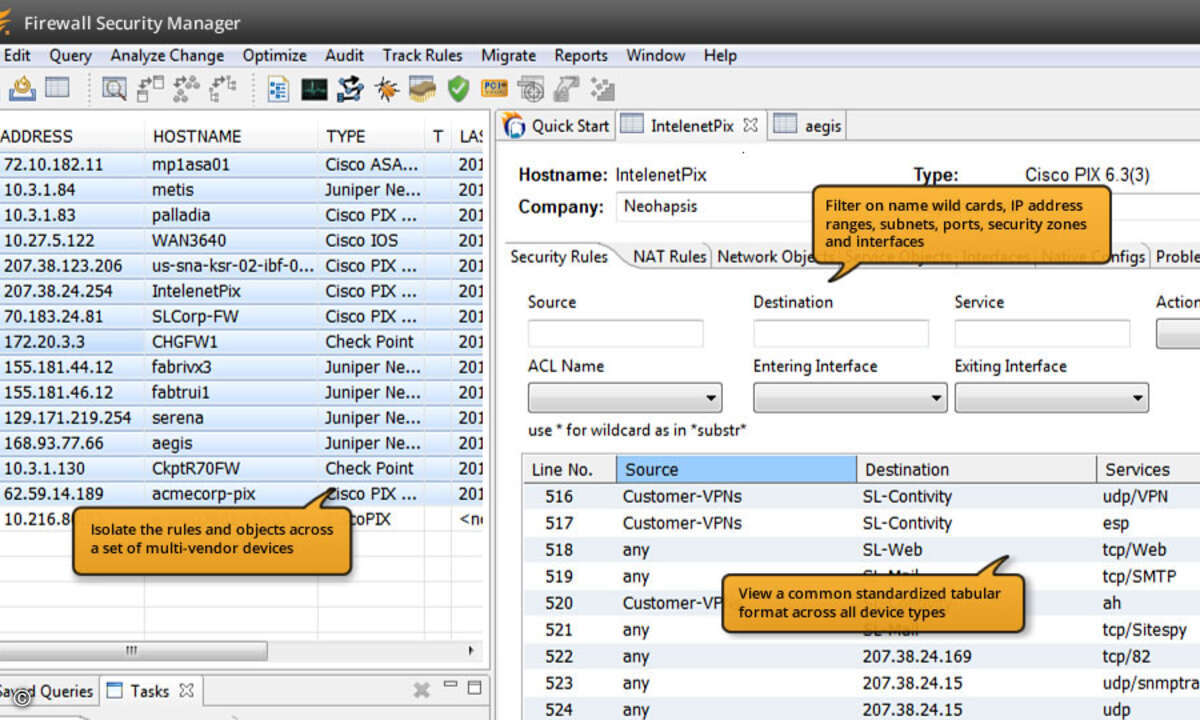Viewport: 1200px width, 720px height.
Task: Open the Track Rules menu
Action: pos(423,56)
